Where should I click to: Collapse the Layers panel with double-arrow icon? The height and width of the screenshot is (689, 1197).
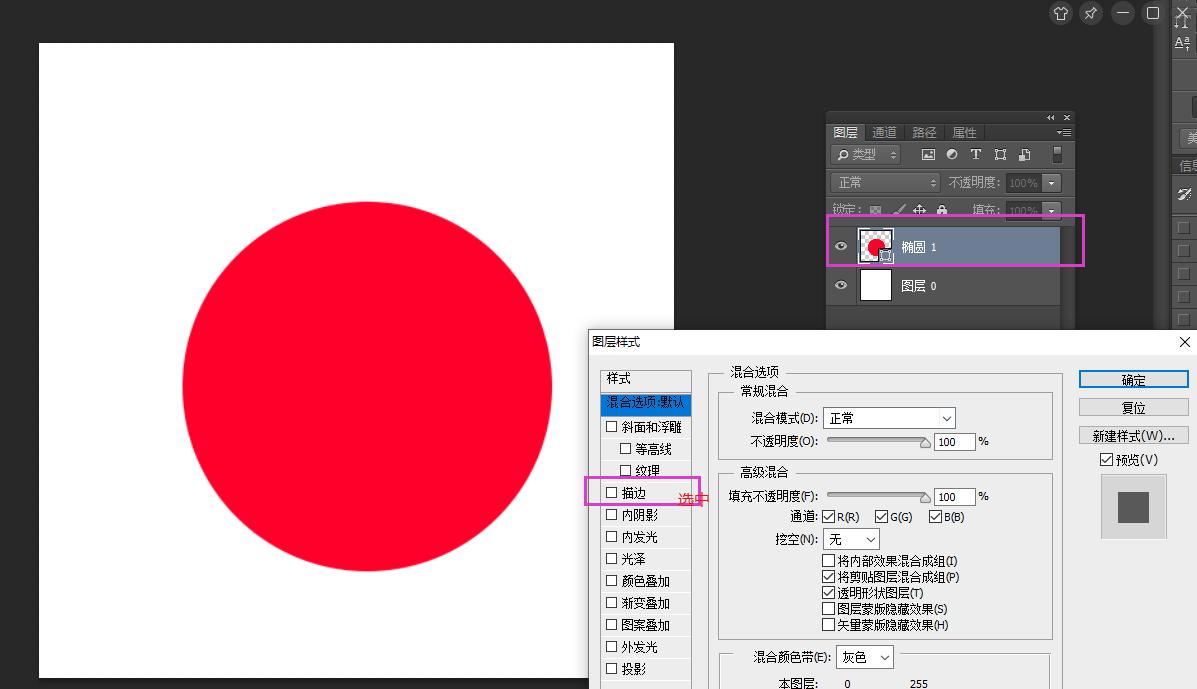tap(1050, 118)
